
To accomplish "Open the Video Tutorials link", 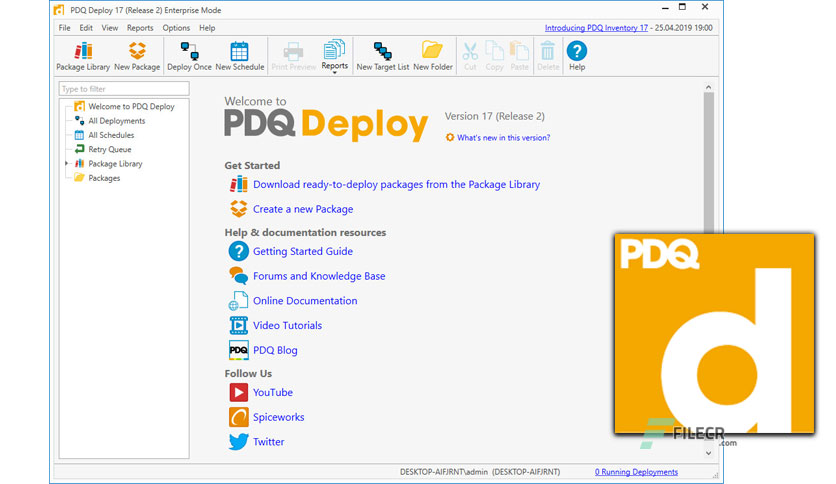I will 287,325.
